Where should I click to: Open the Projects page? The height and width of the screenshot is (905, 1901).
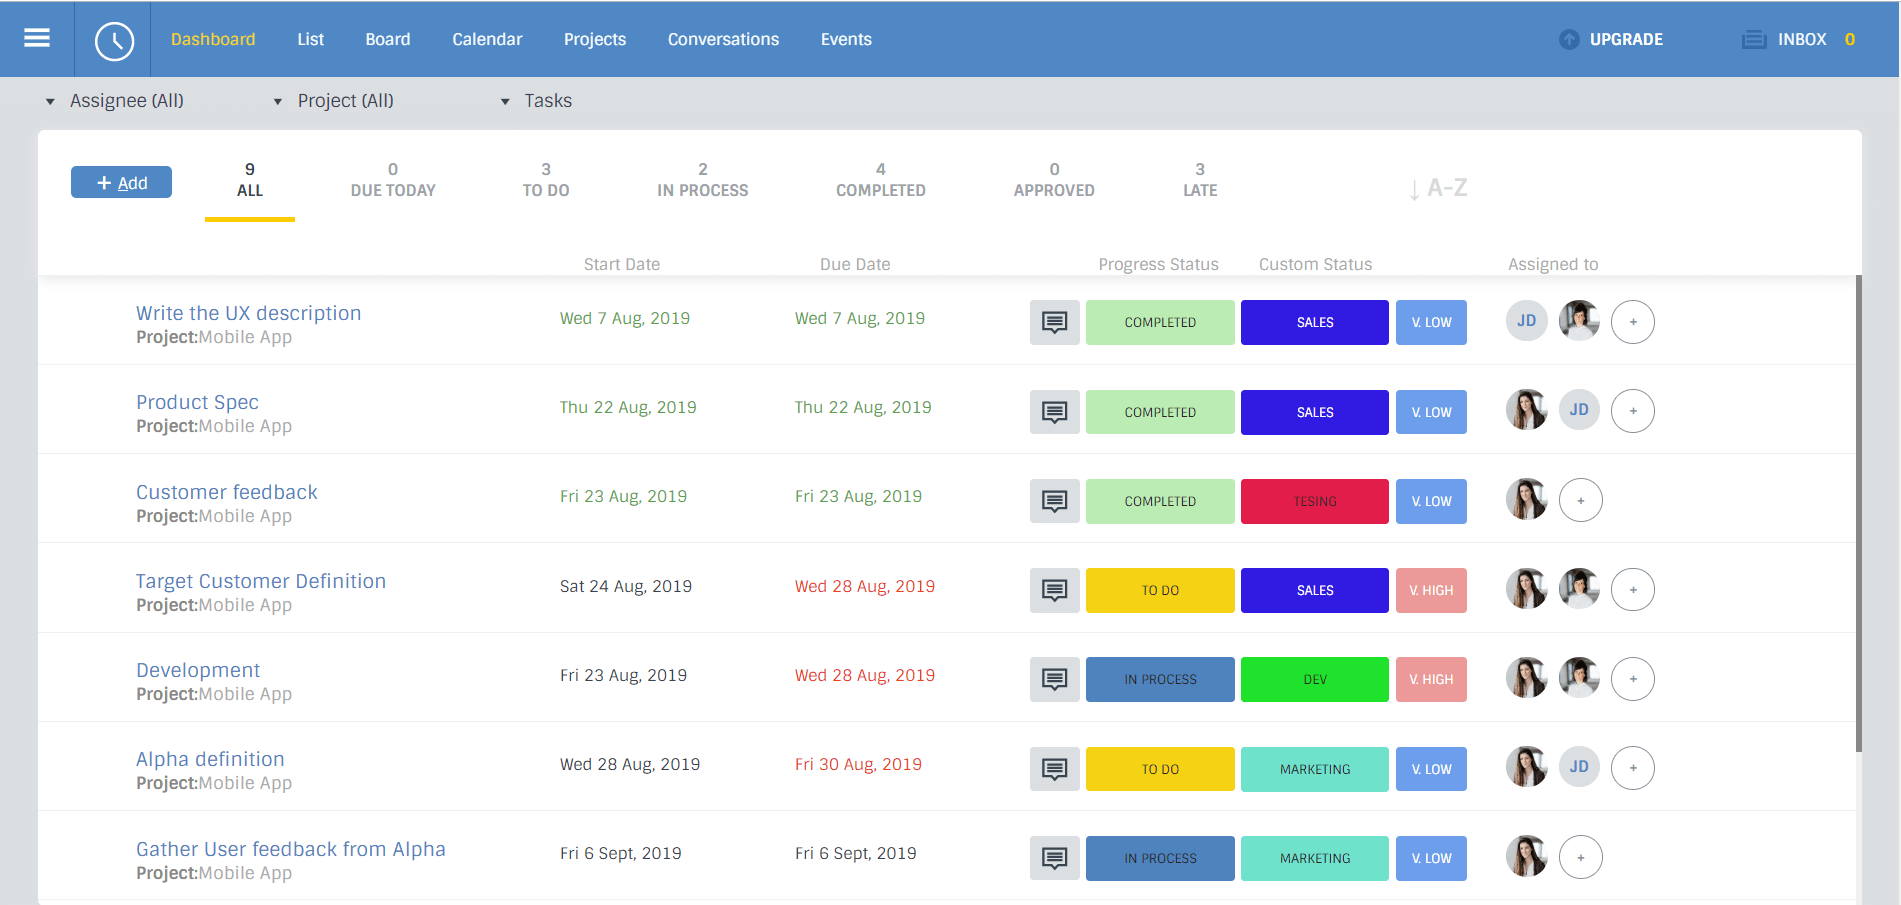click(x=595, y=39)
